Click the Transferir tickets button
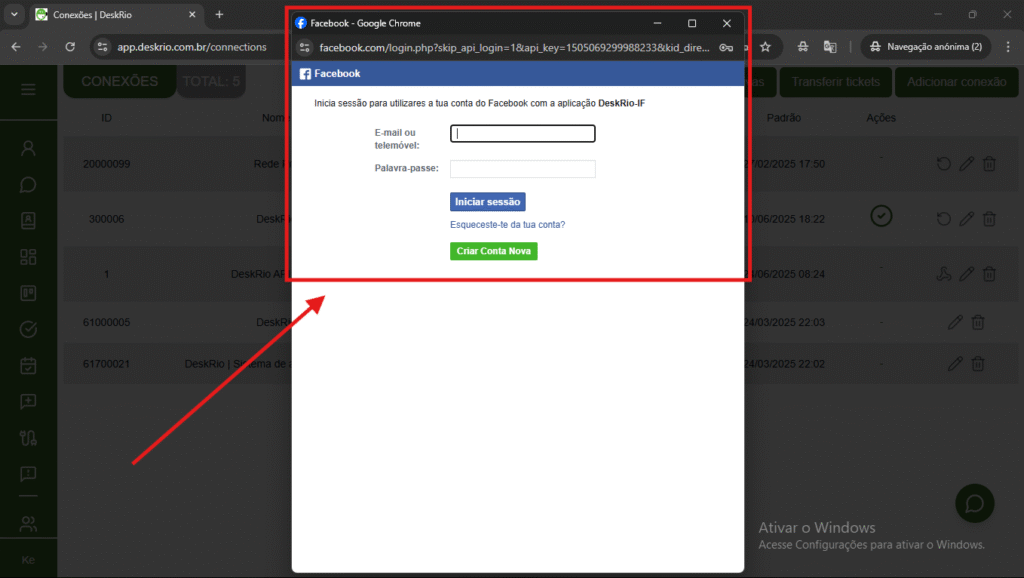Viewport: 1024px width, 578px height. [x=836, y=82]
